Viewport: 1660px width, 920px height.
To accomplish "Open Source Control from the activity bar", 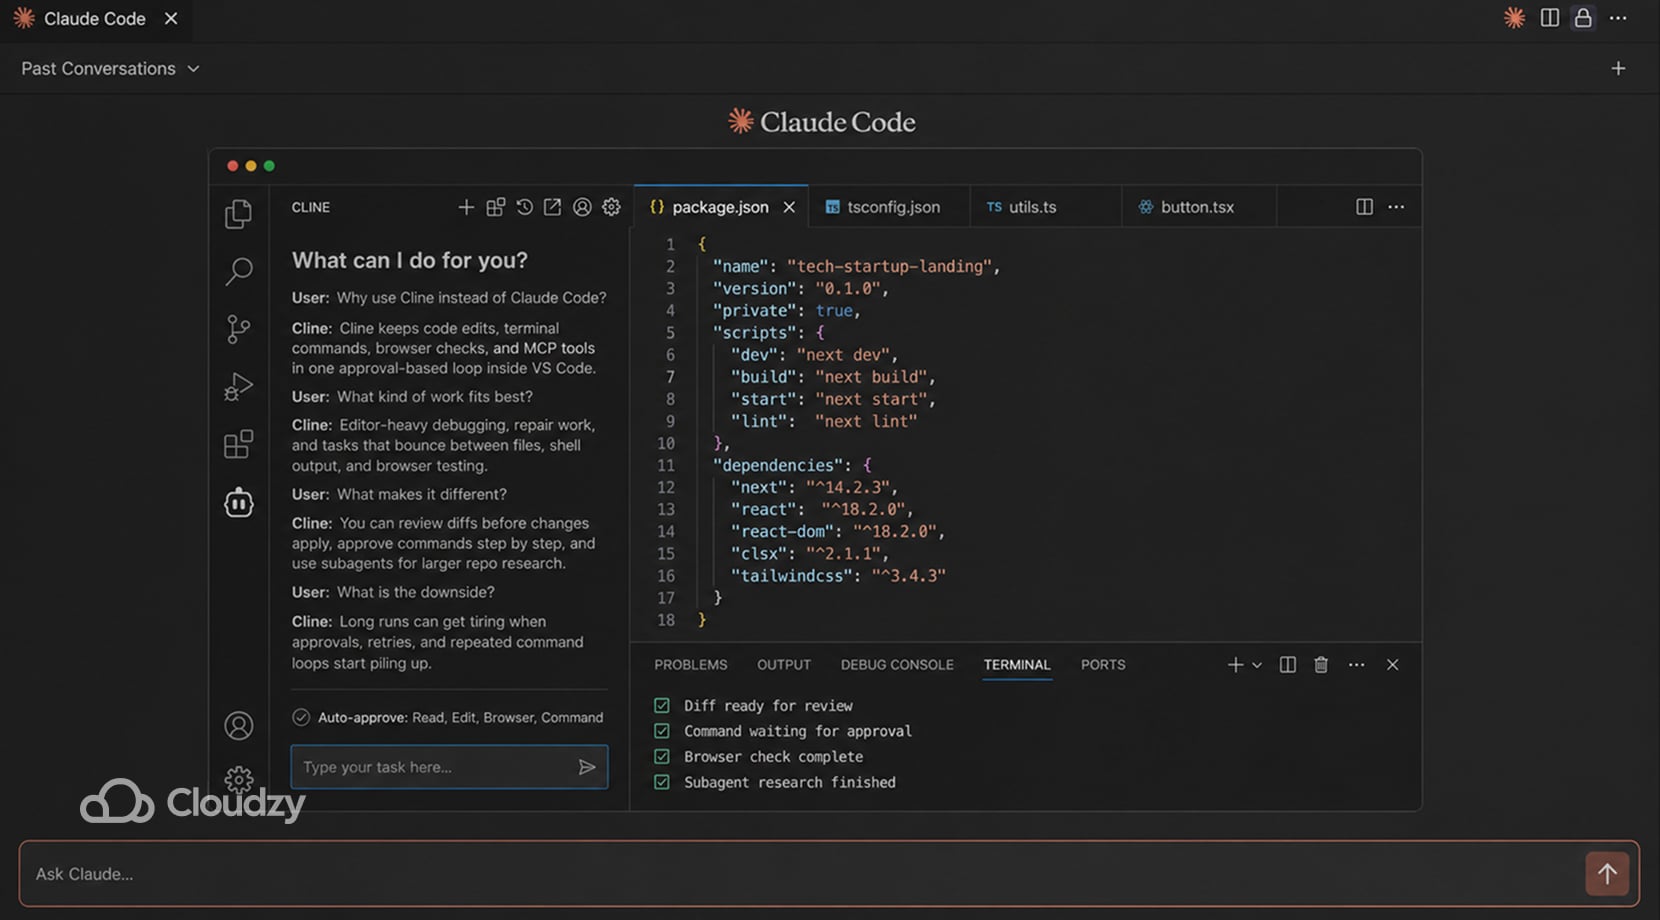I will pos(239,328).
